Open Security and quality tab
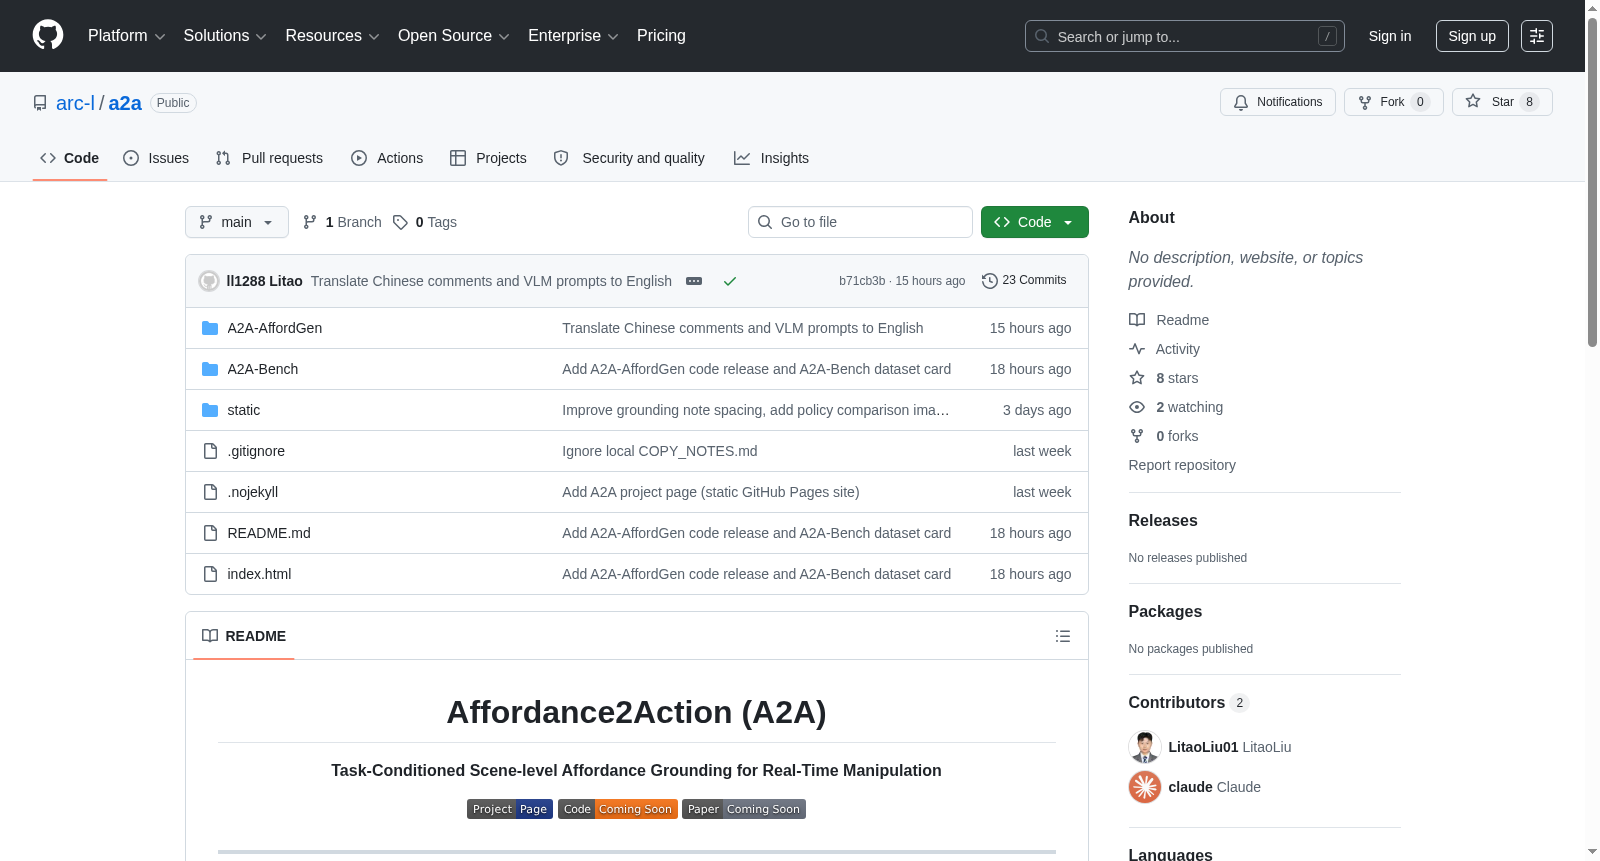 [629, 158]
